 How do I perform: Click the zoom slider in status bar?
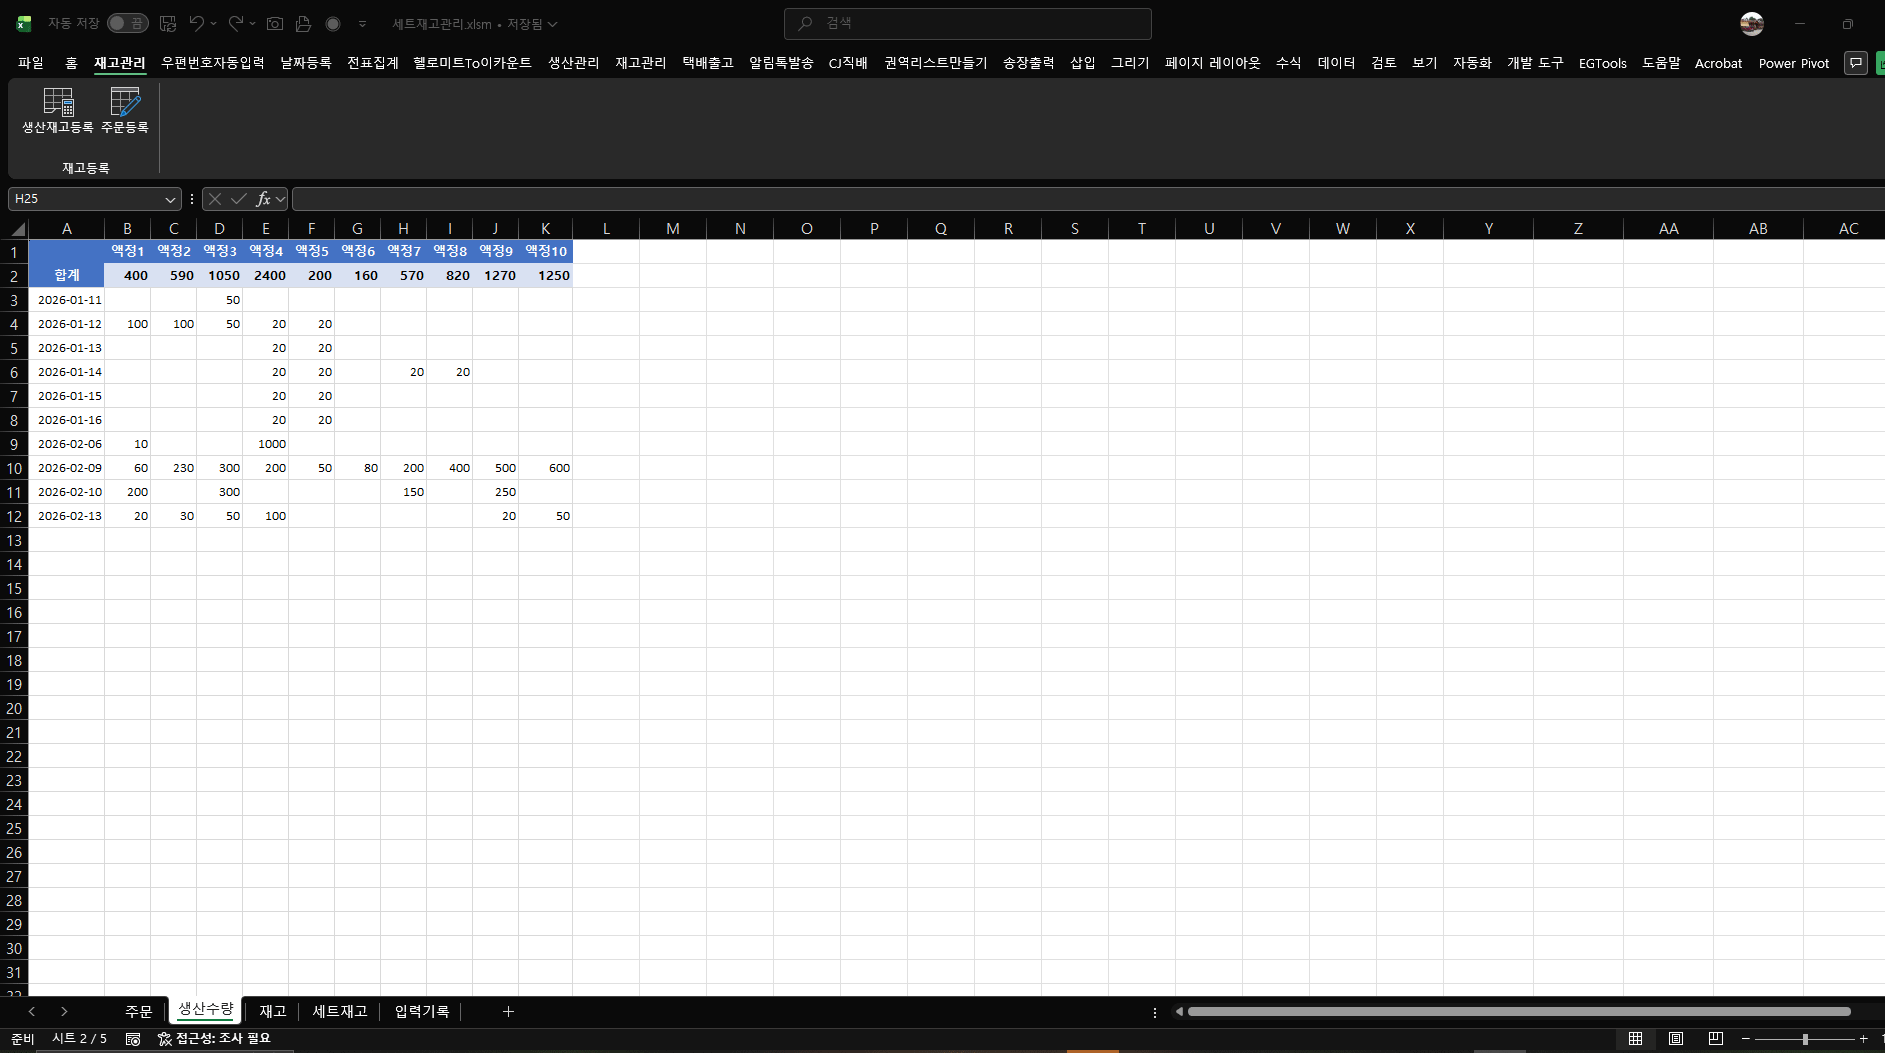(1805, 1039)
